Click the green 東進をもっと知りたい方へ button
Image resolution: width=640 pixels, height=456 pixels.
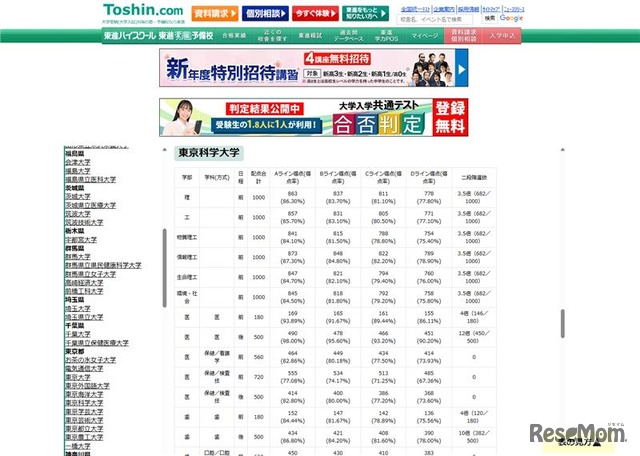(x=366, y=13)
